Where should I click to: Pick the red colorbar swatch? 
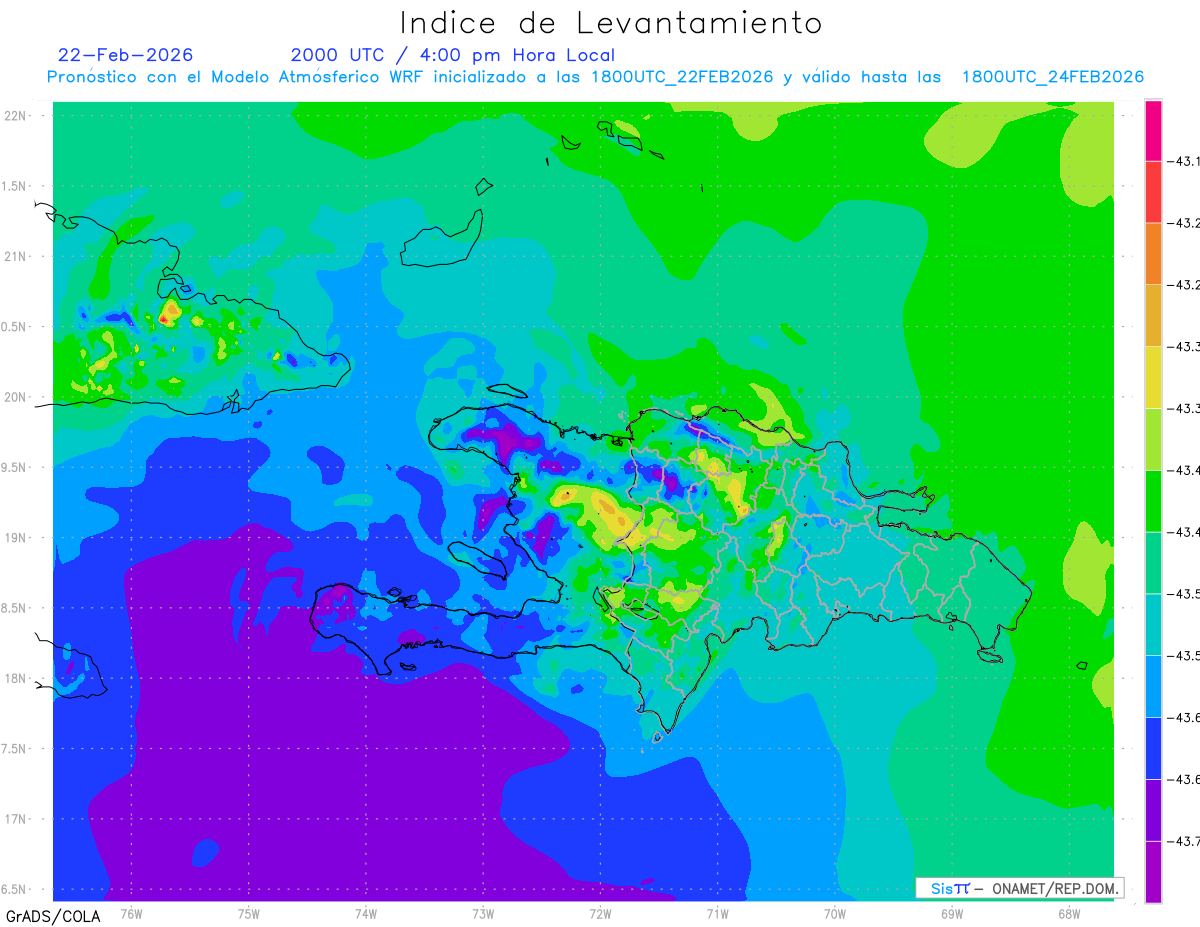1153,192
